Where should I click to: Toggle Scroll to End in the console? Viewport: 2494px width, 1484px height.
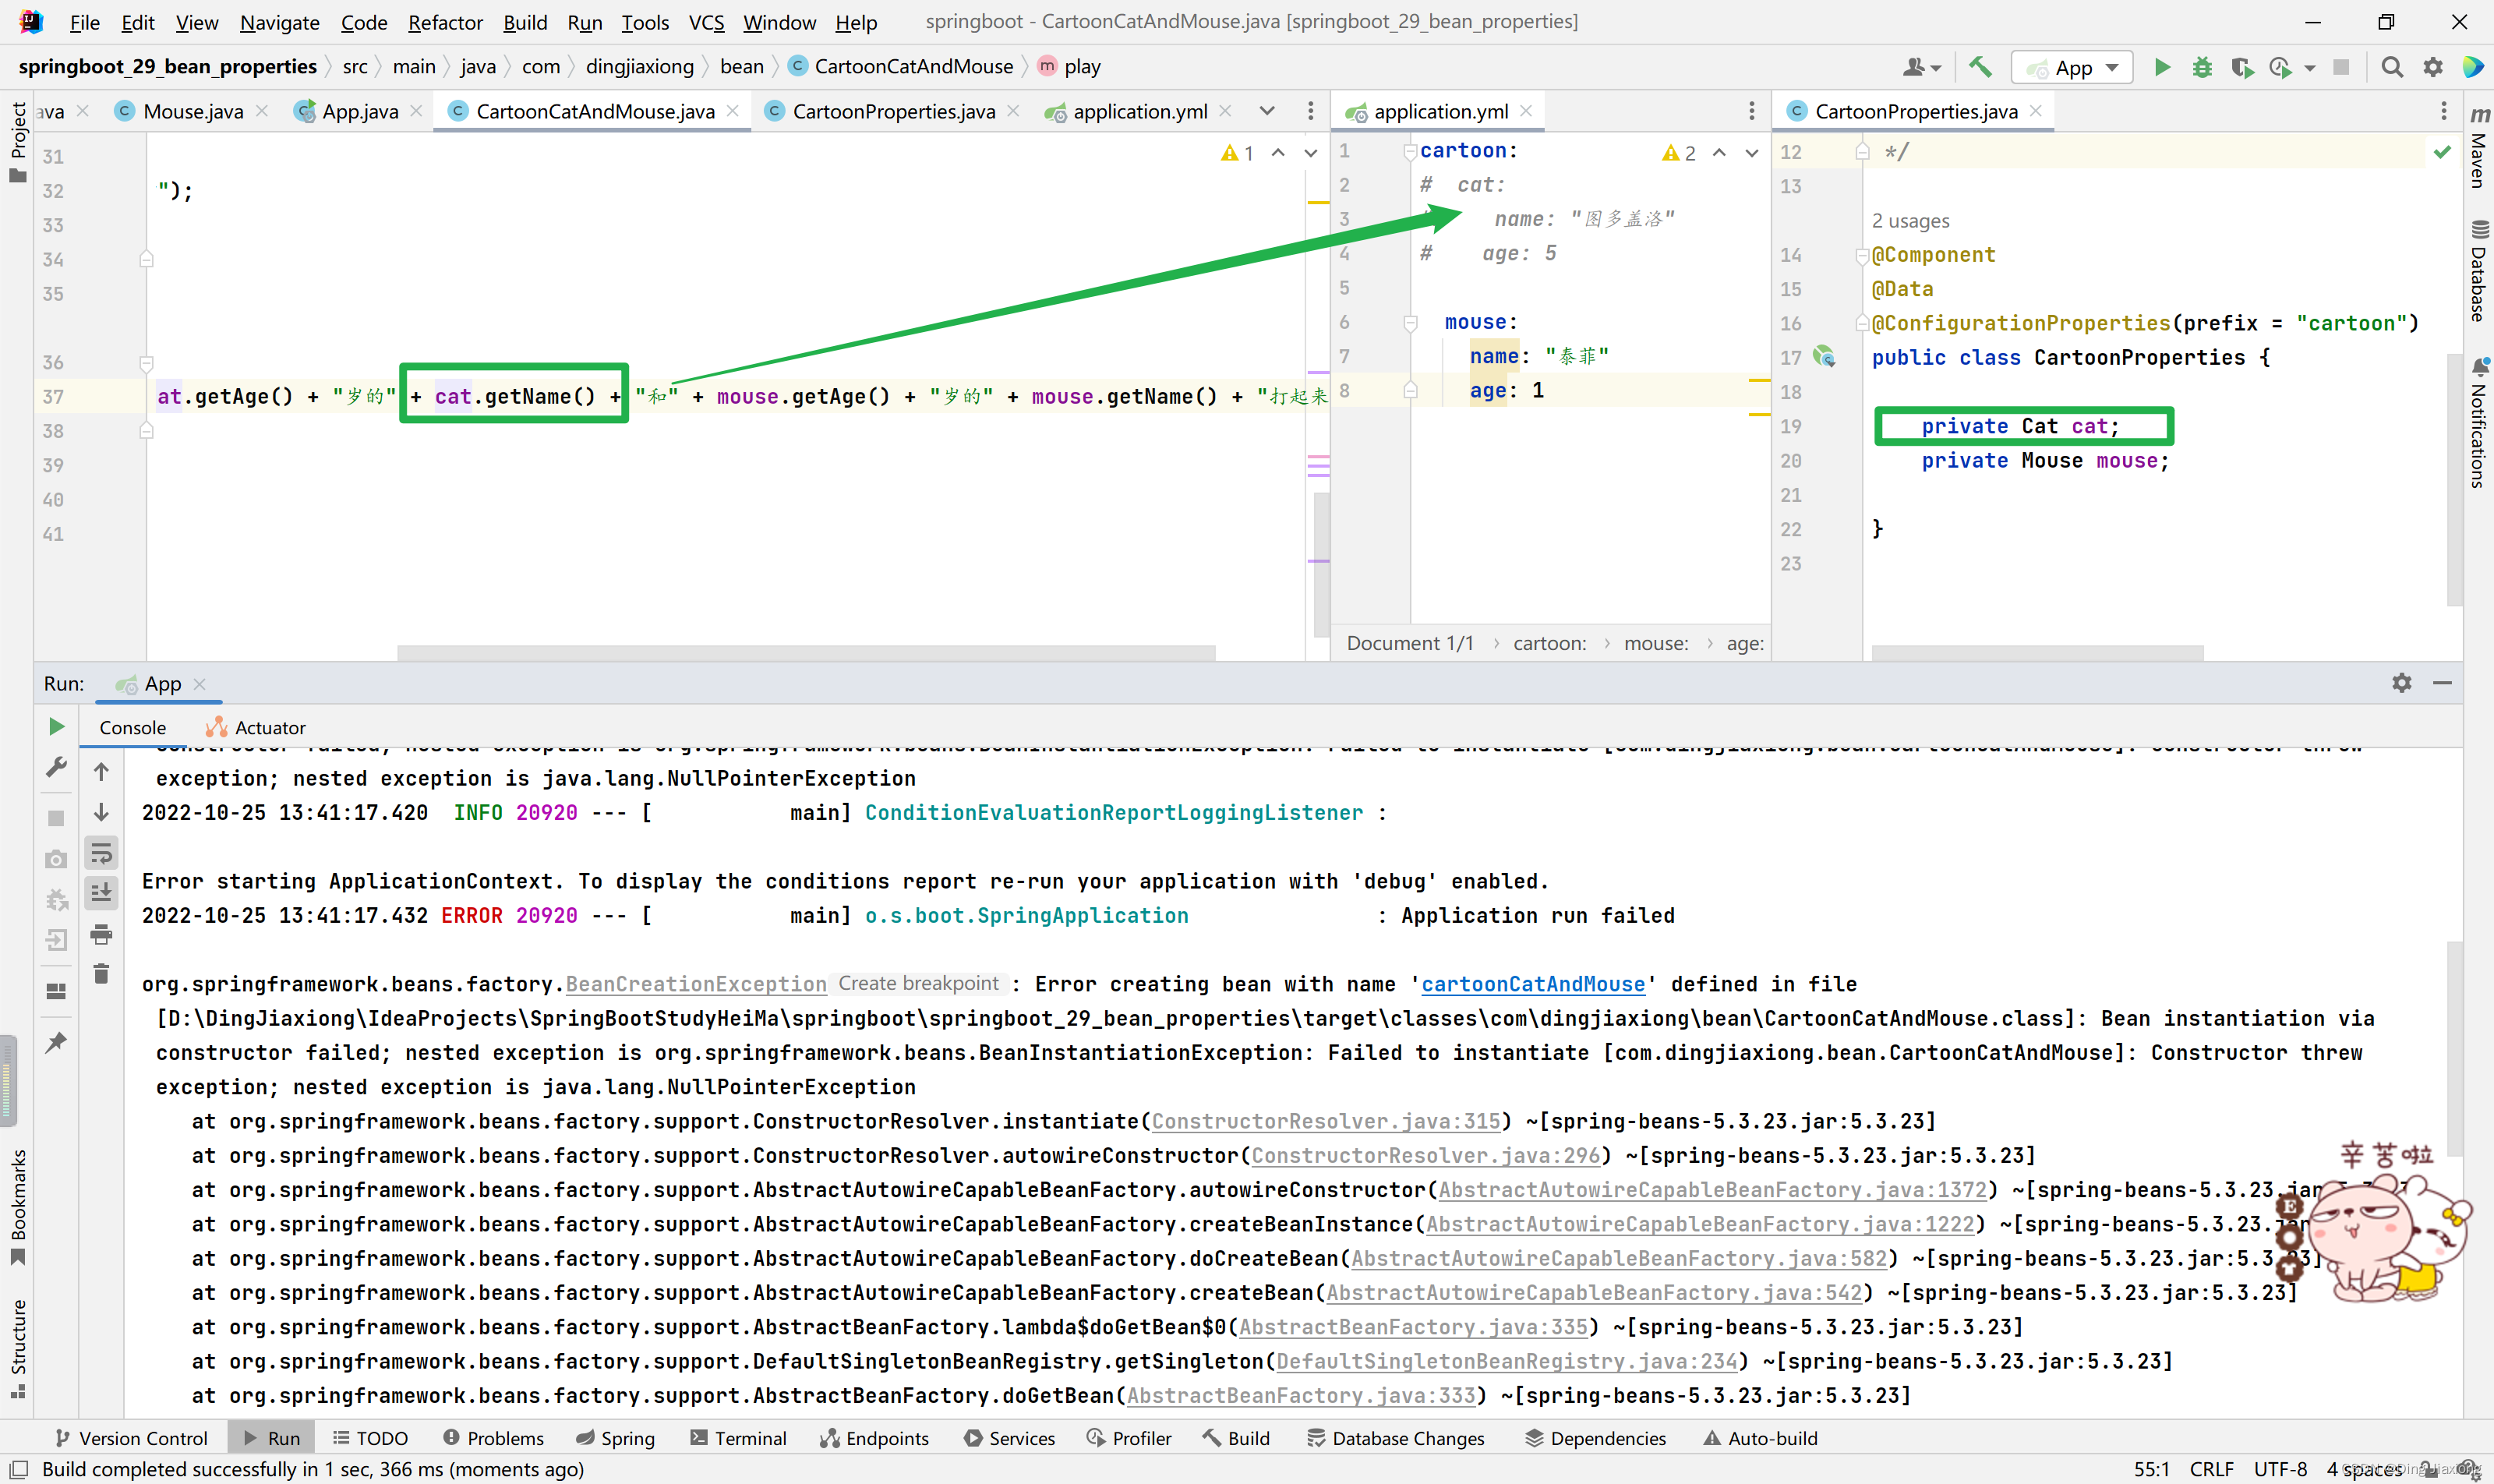point(101,893)
